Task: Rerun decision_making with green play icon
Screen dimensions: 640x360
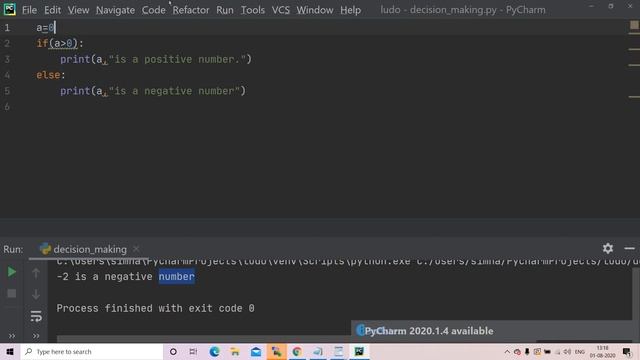Action: (11, 272)
